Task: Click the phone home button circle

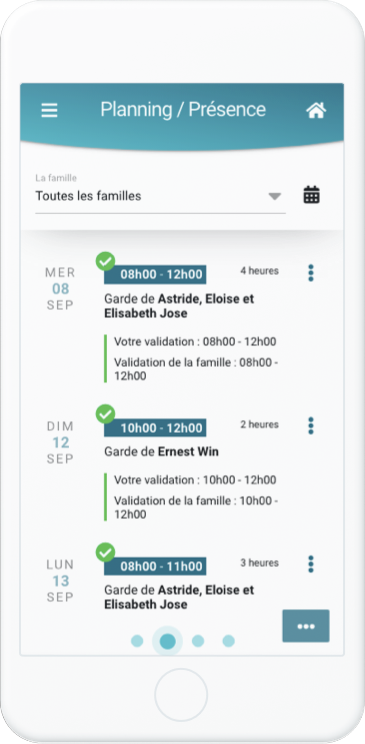Action: 181,695
